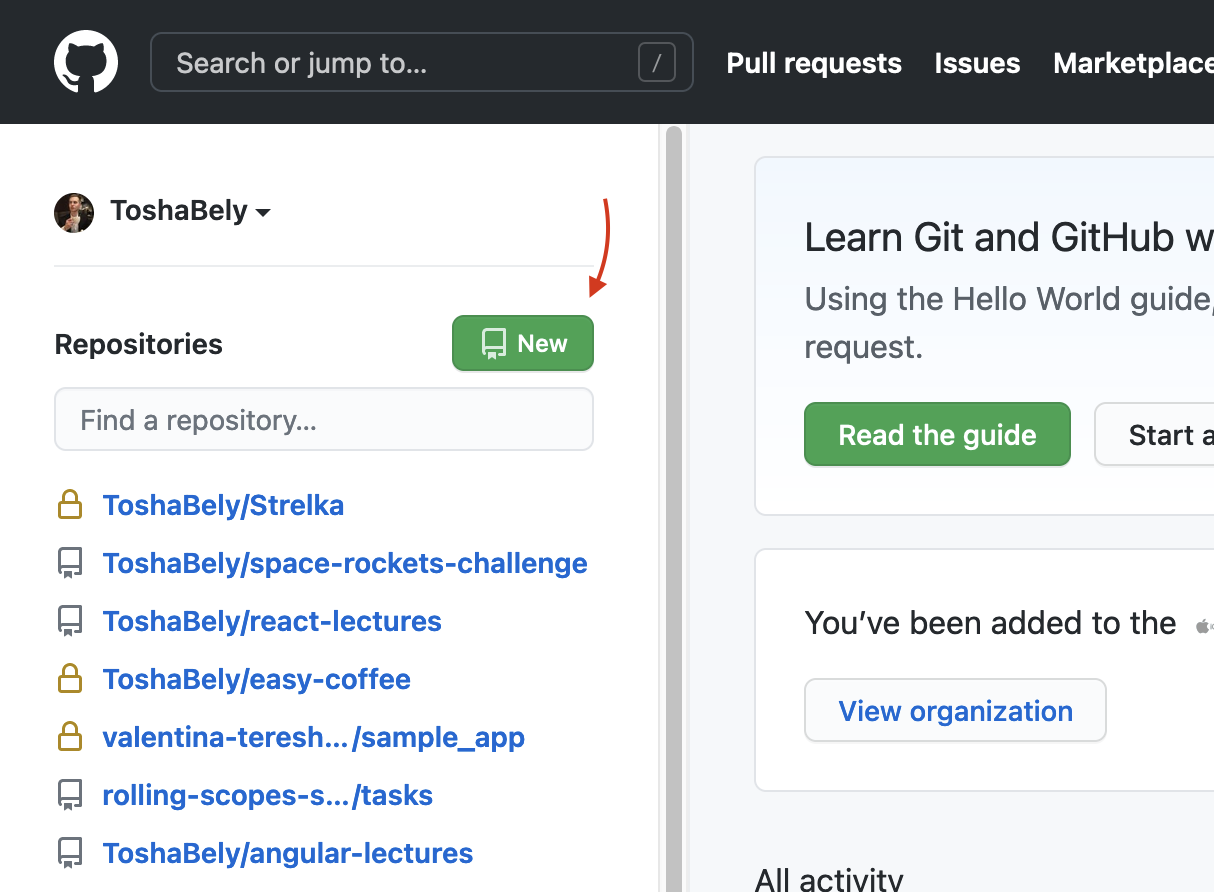Viewport: 1214px width, 892px height.
Task: Click the slash shortcut icon in search
Action: coord(657,64)
